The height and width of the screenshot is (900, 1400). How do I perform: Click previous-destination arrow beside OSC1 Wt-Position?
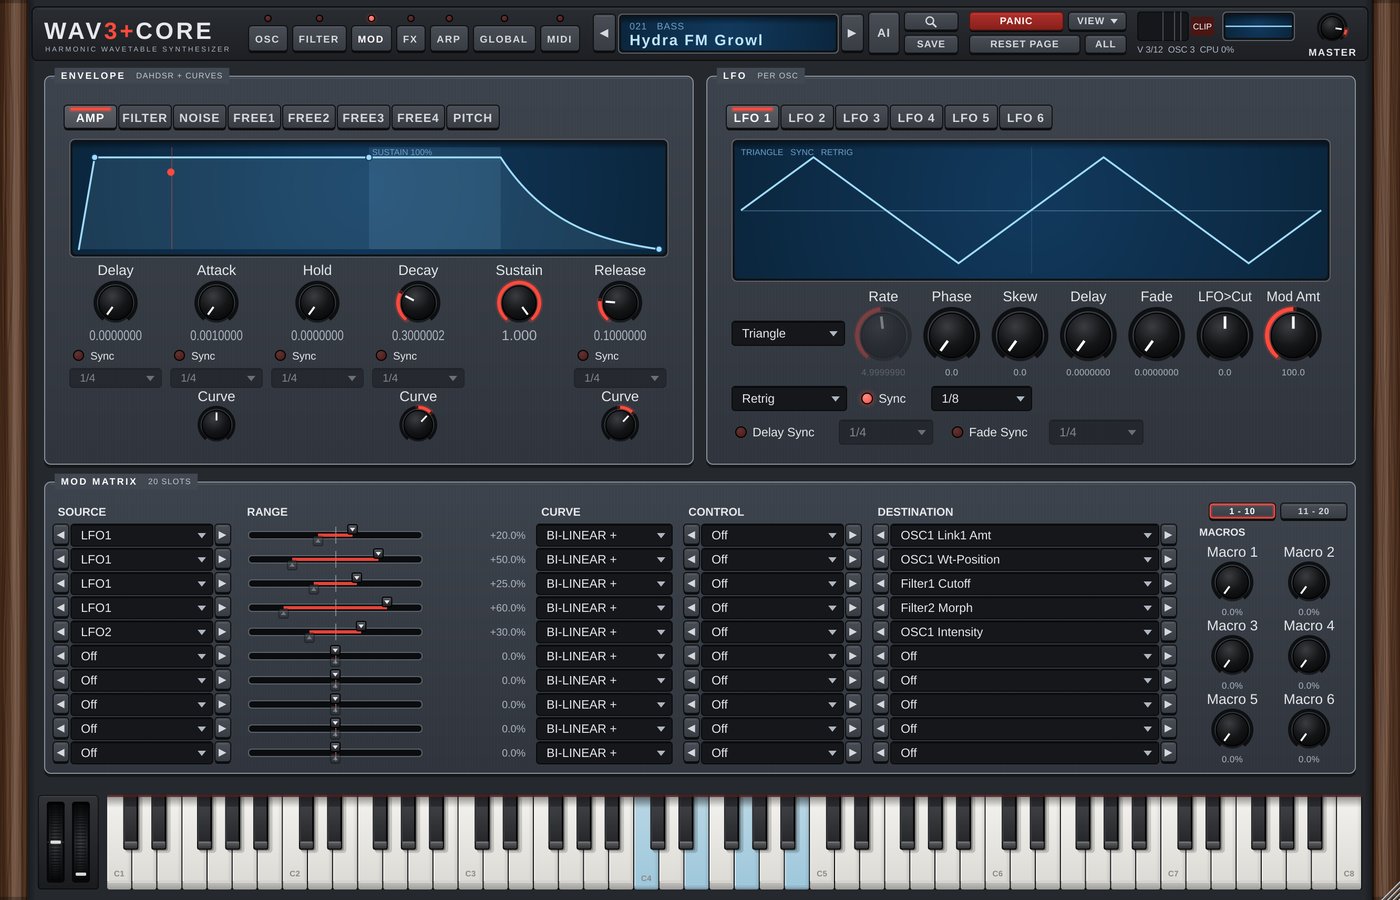coord(880,559)
